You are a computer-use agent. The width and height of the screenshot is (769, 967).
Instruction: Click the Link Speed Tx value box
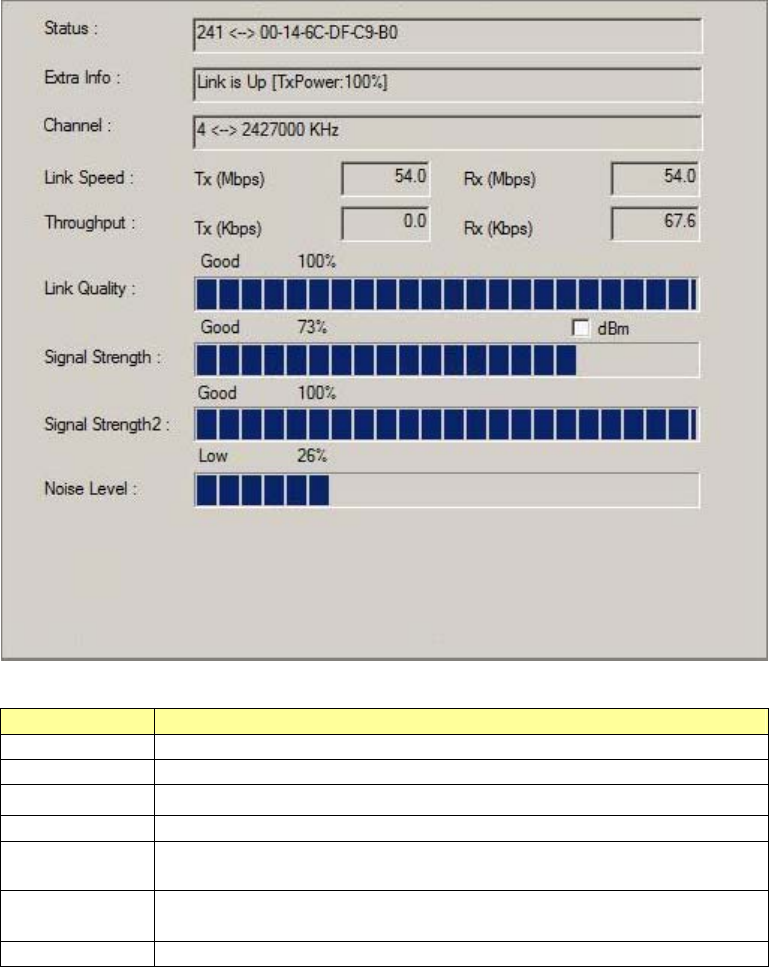385,178
